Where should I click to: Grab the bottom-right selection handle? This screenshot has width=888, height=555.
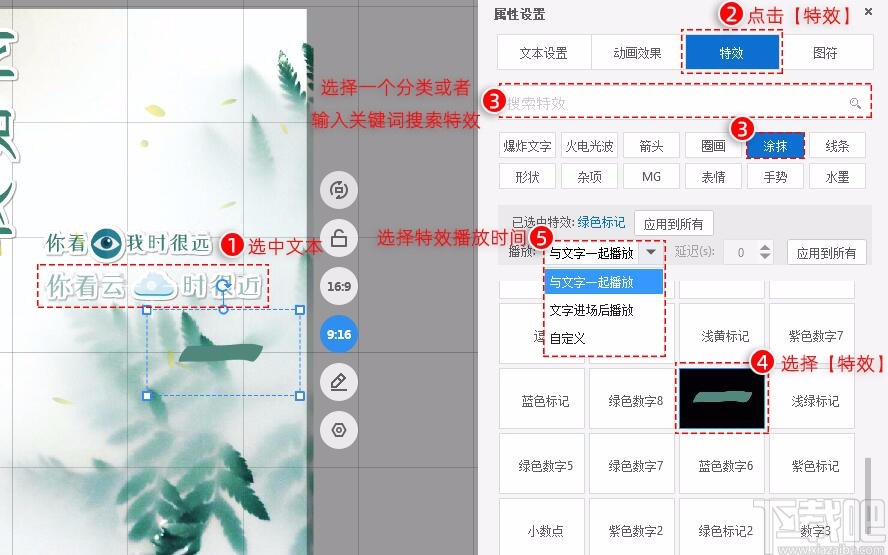(x=300, y=395)
